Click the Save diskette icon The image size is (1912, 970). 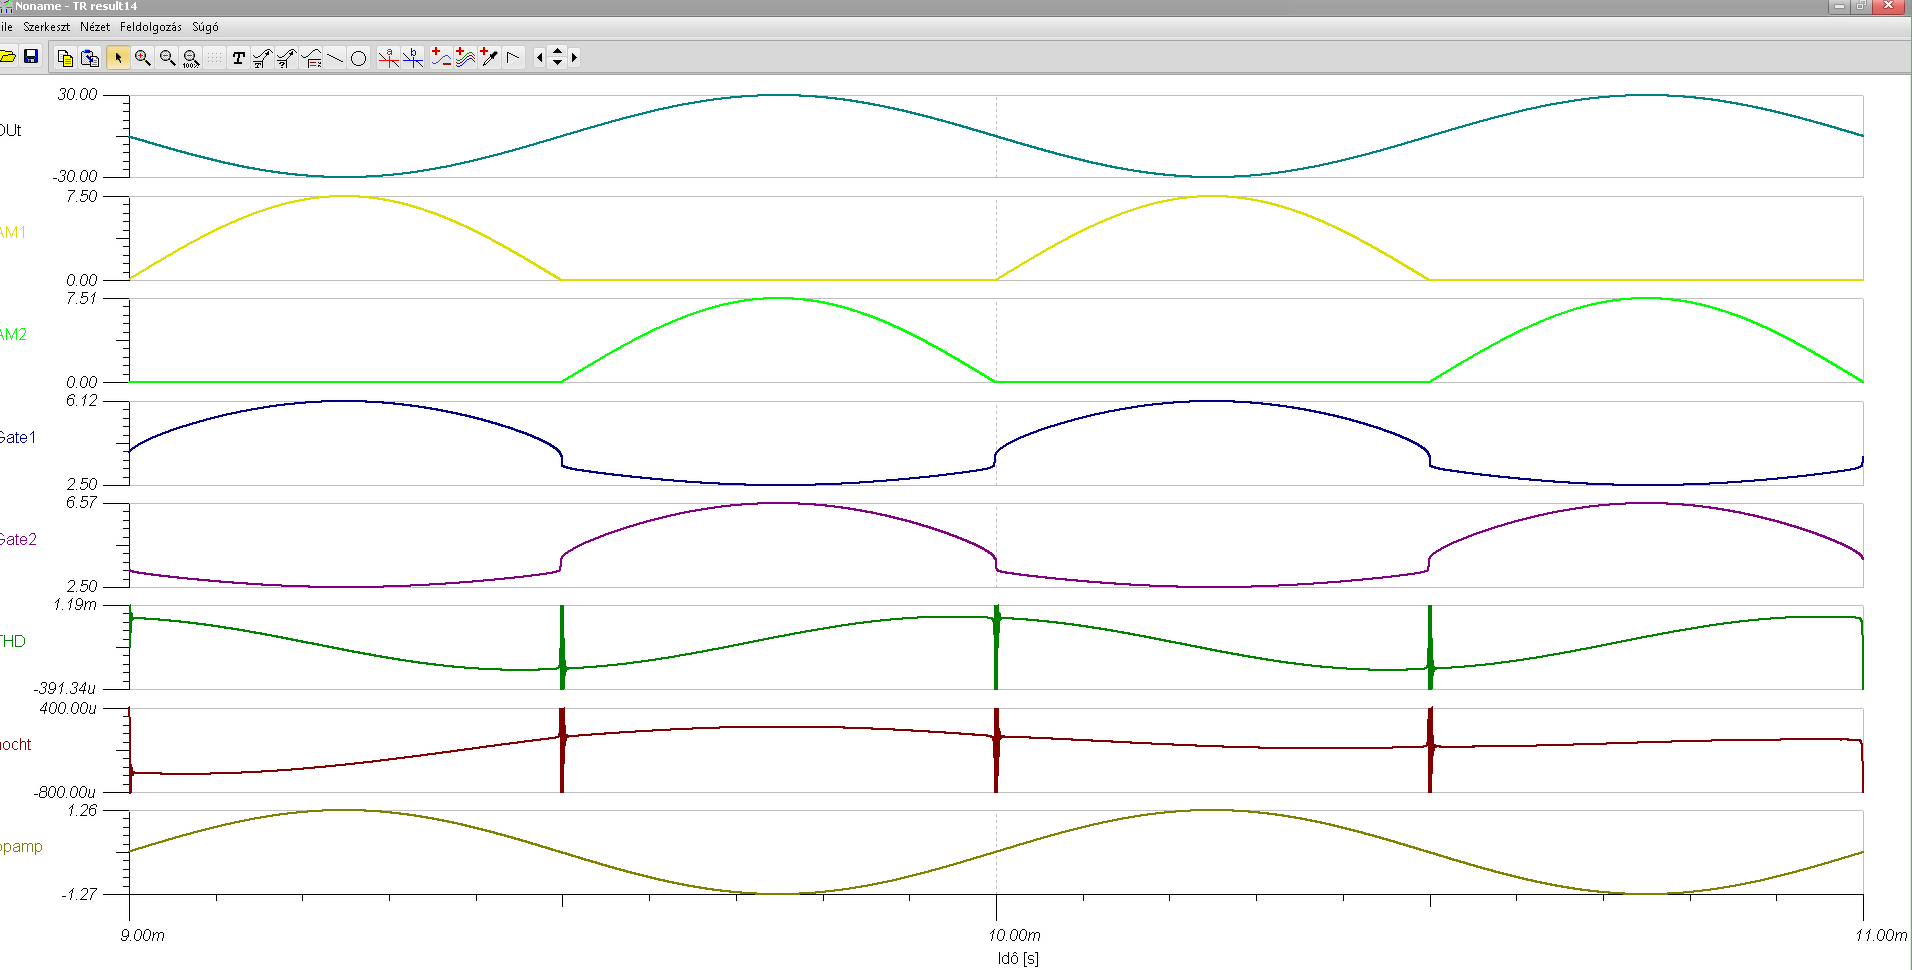(x=31, y=57)
